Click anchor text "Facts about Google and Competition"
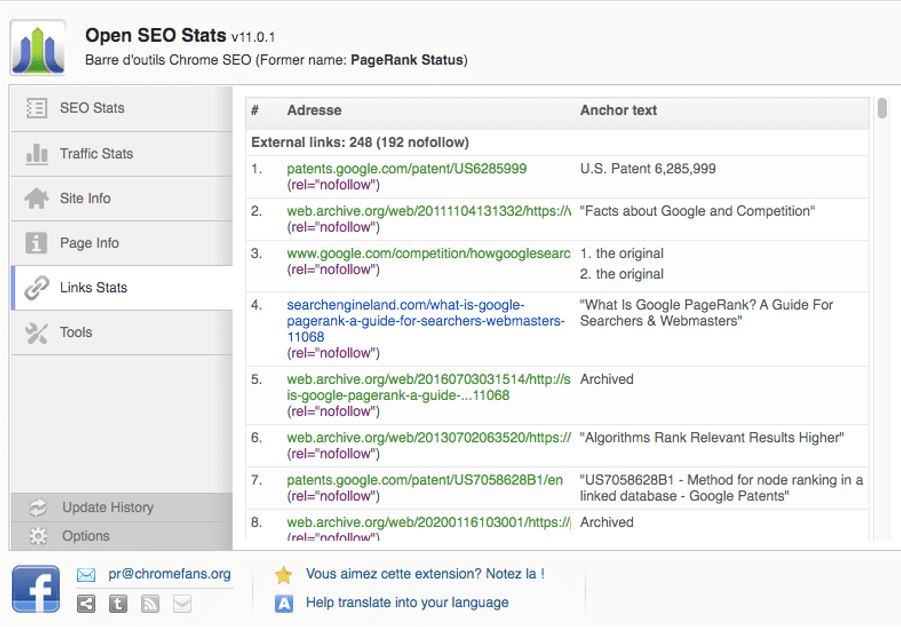This screenshot has width=901, height=627. tap(697, 211)
